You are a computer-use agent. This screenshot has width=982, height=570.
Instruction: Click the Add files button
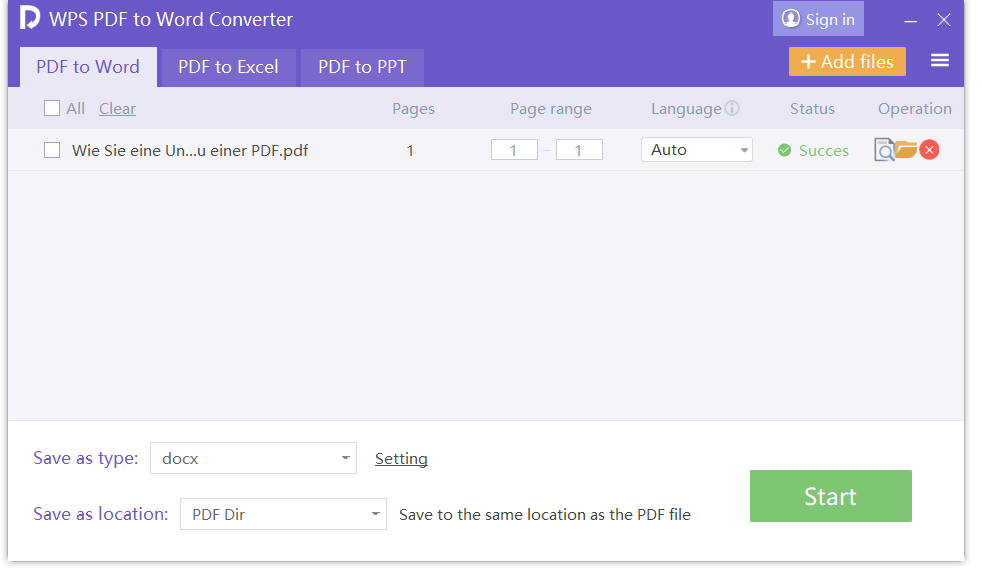pos(847,62)
